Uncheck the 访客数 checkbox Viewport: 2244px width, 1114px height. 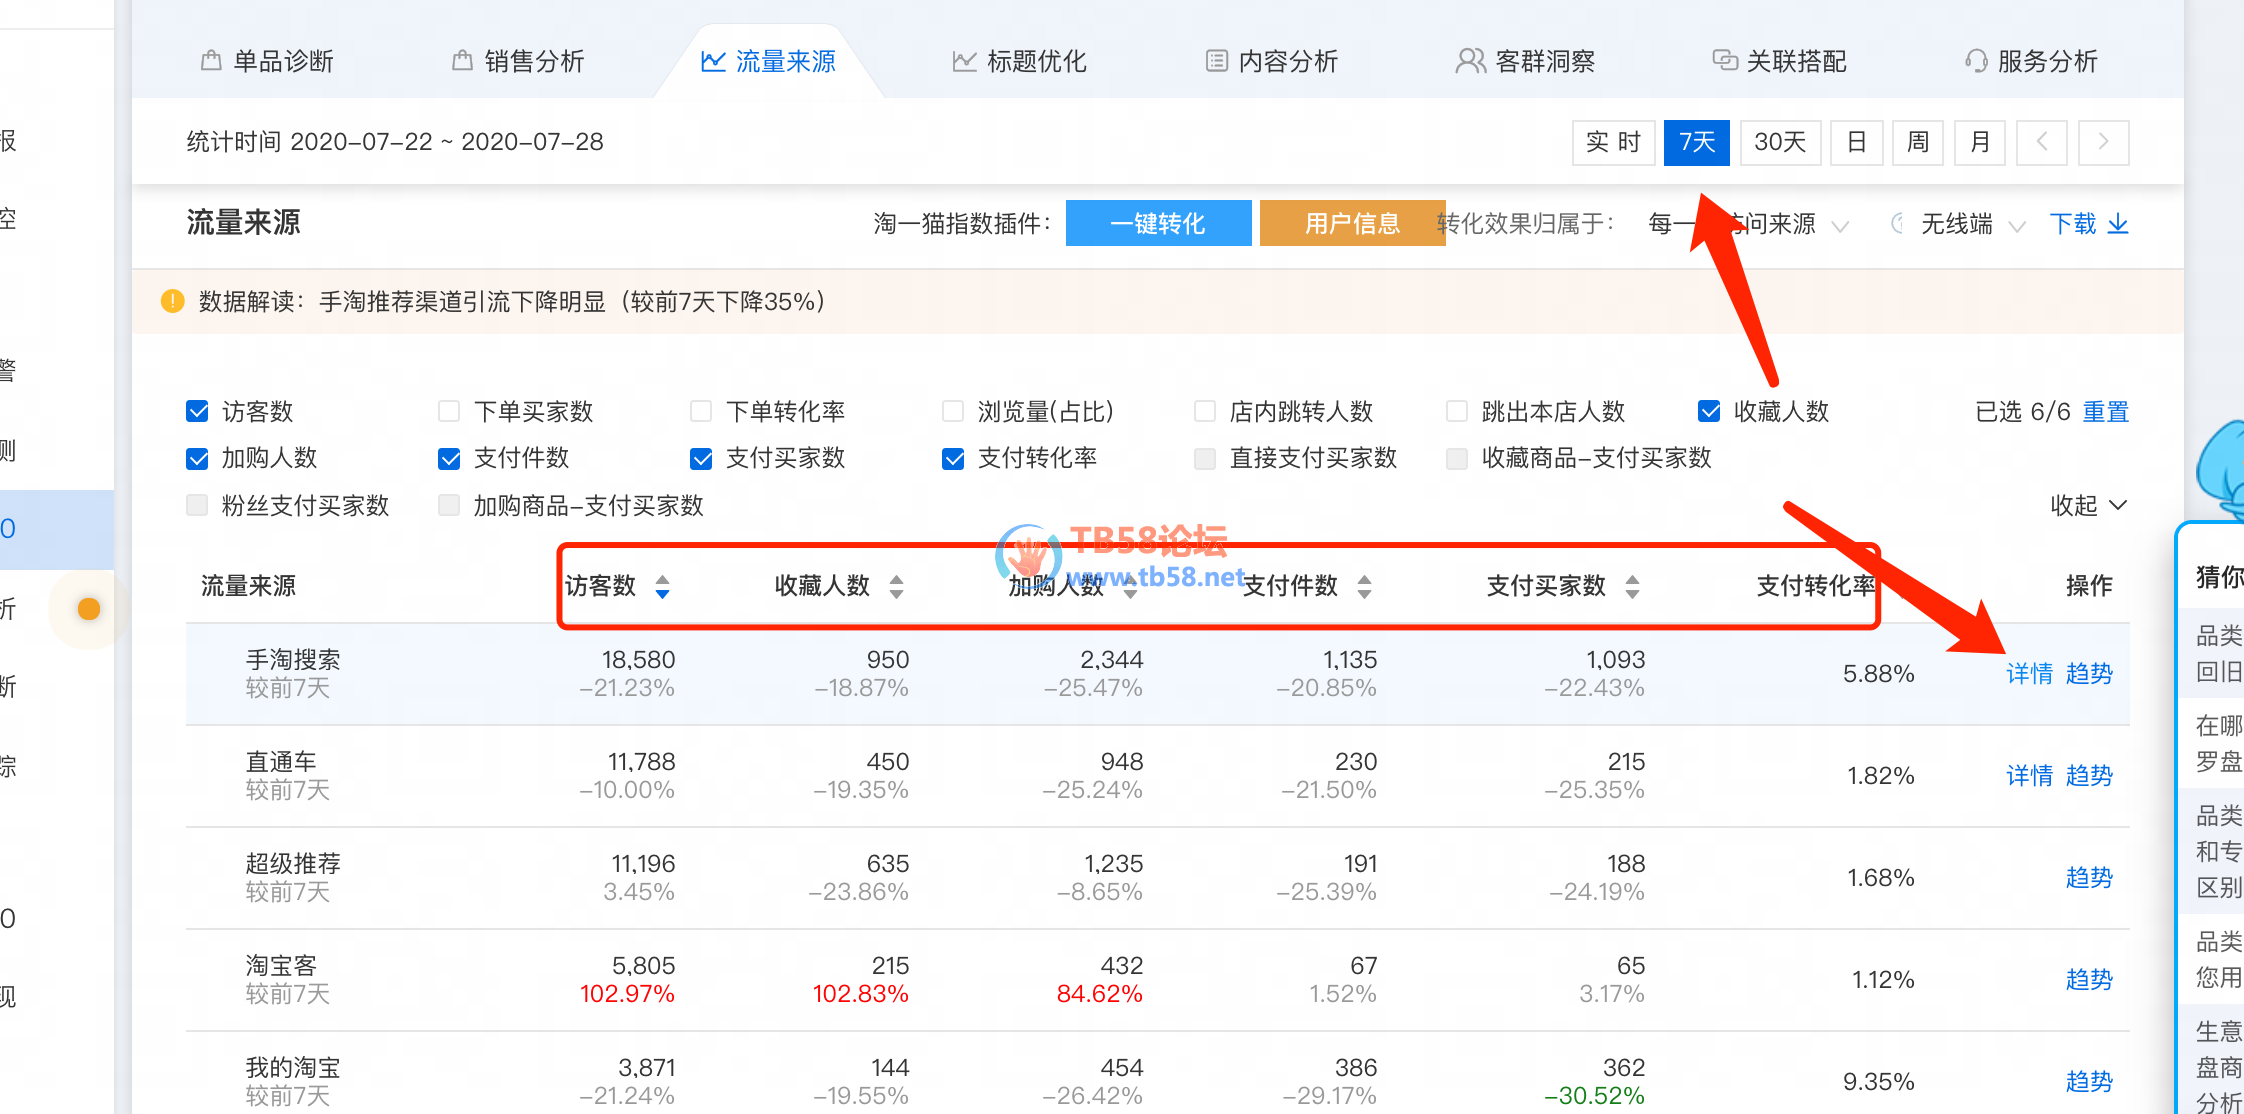coord(198,411)
